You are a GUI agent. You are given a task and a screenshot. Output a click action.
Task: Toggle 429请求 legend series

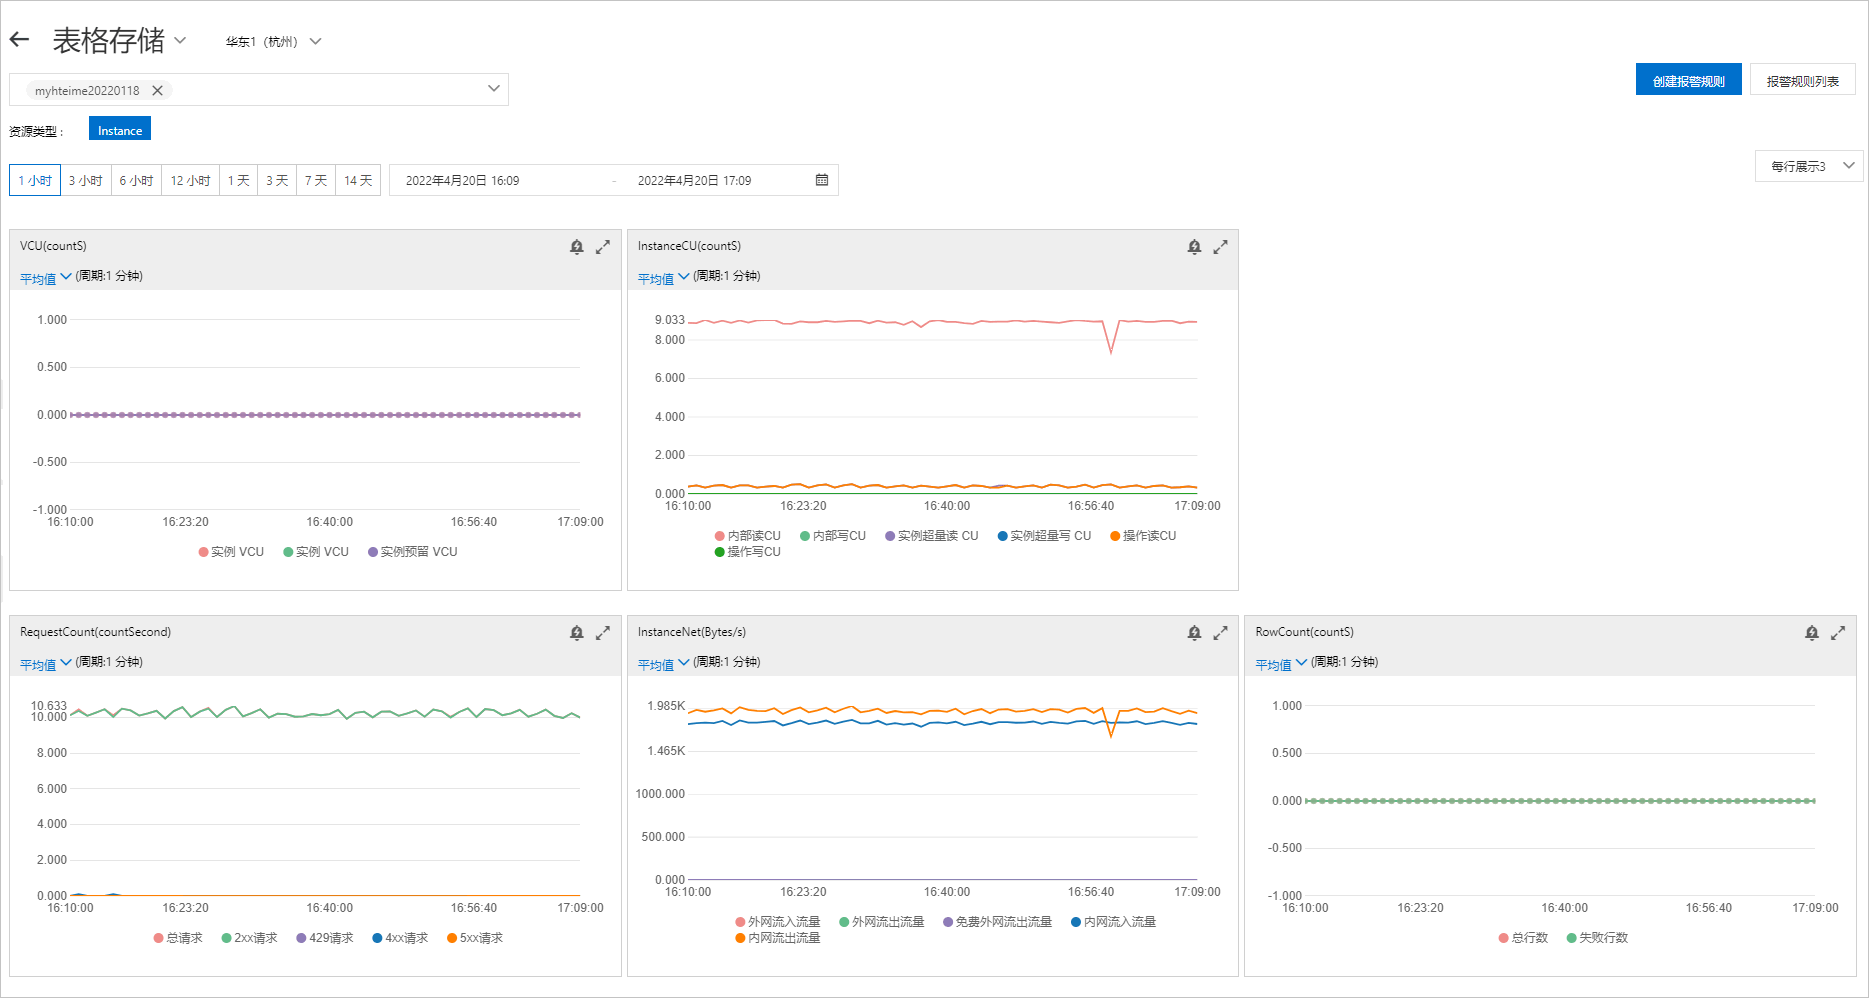click(x=325, y=938)
